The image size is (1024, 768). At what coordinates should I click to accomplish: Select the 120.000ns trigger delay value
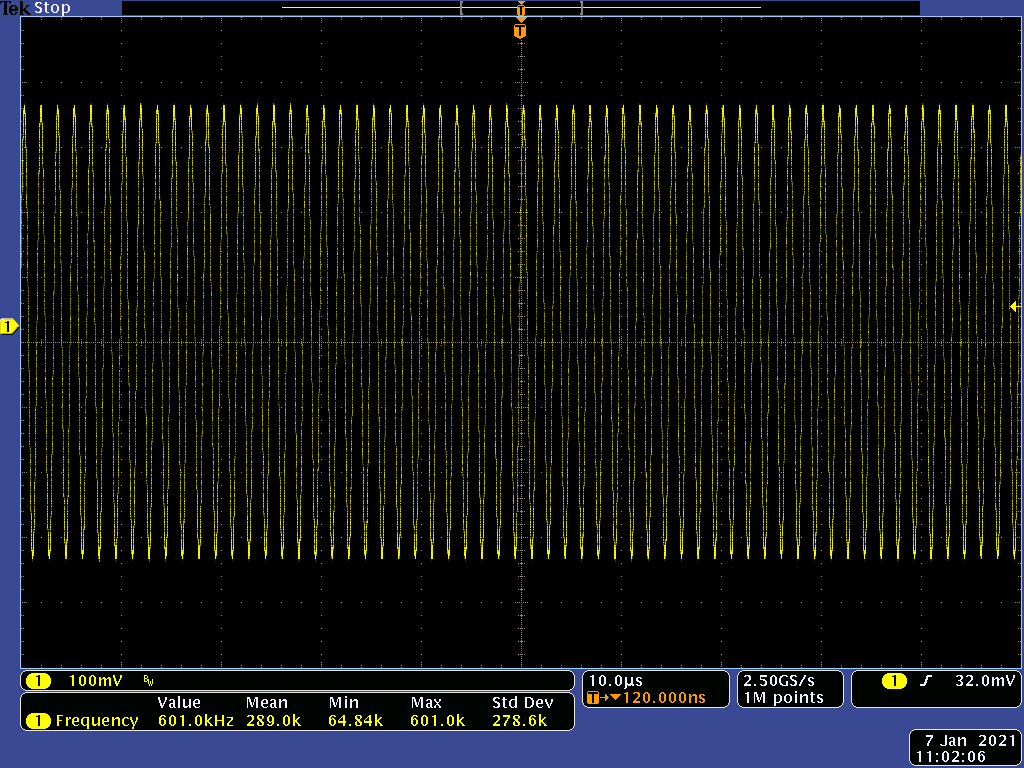[663, 698]
